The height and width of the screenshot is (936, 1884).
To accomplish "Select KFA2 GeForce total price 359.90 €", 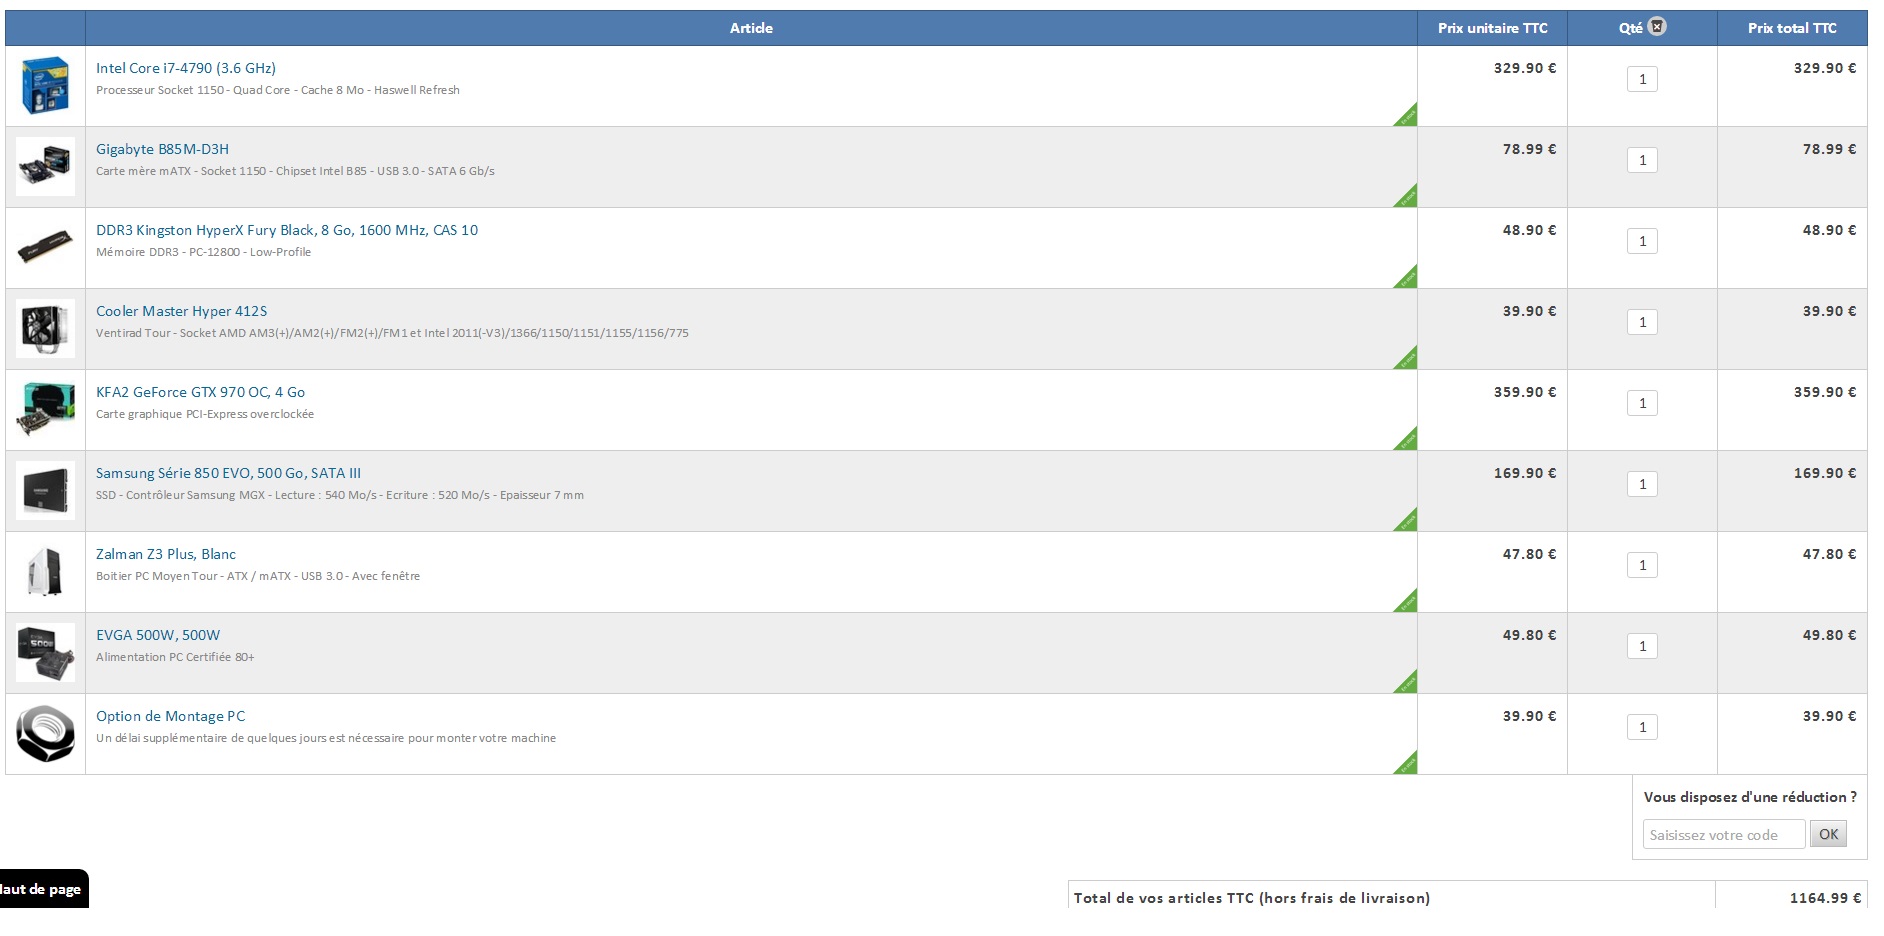I will (1825, 392).
